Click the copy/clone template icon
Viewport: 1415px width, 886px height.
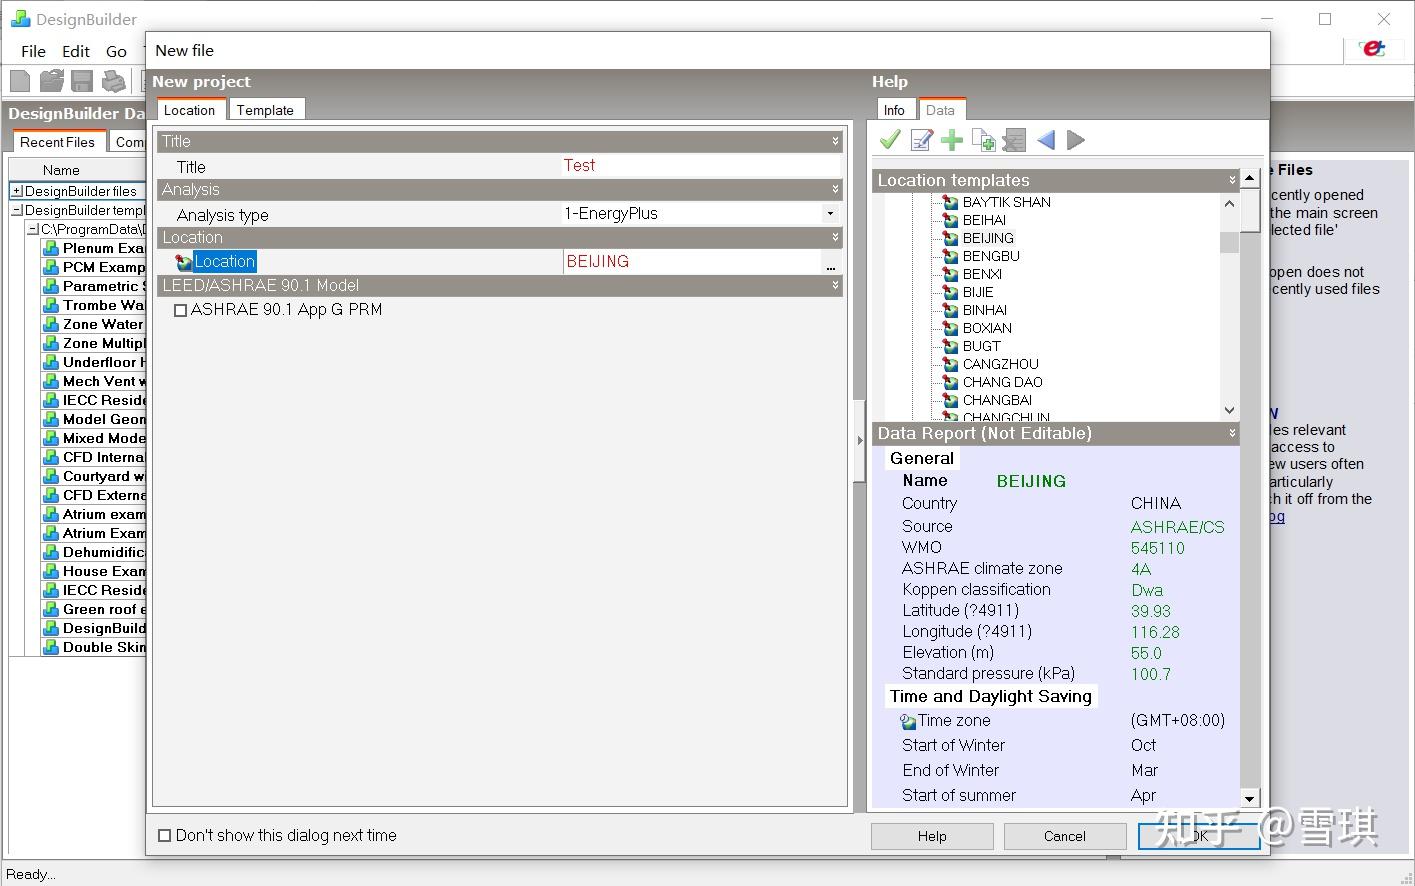click(x=983, y=140)
